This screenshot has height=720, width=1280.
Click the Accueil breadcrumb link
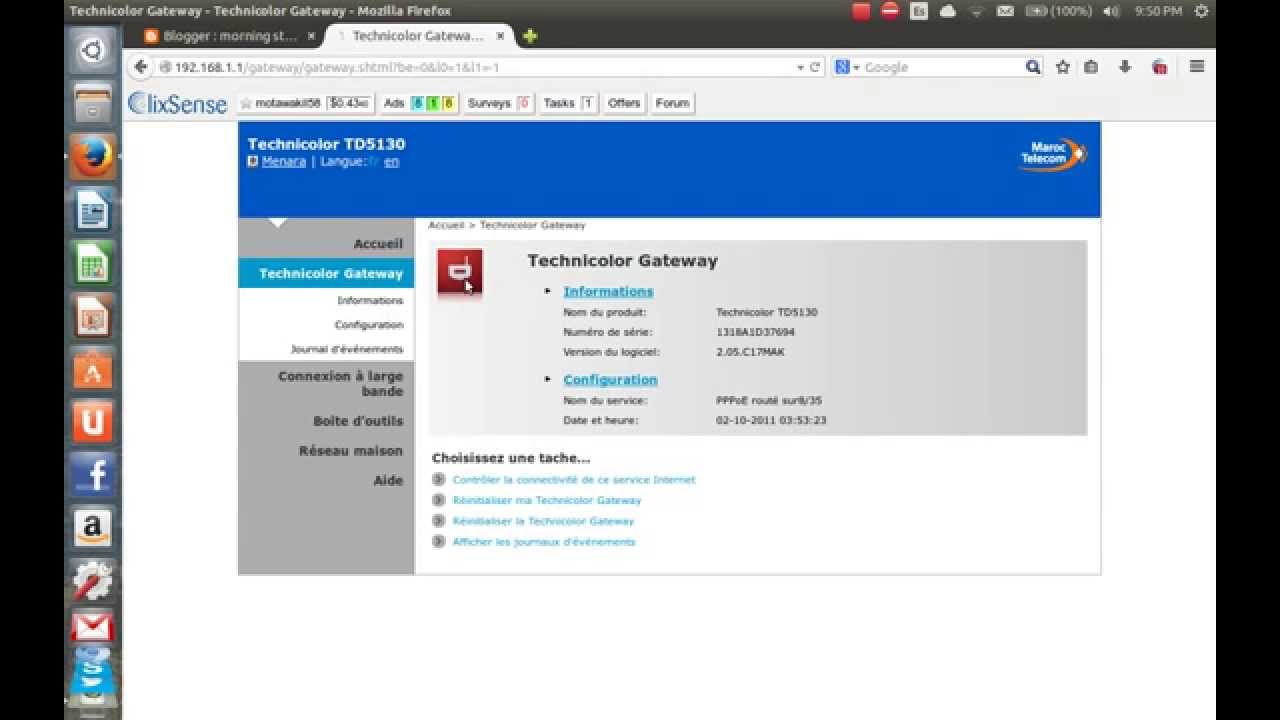tap(446, 225)
